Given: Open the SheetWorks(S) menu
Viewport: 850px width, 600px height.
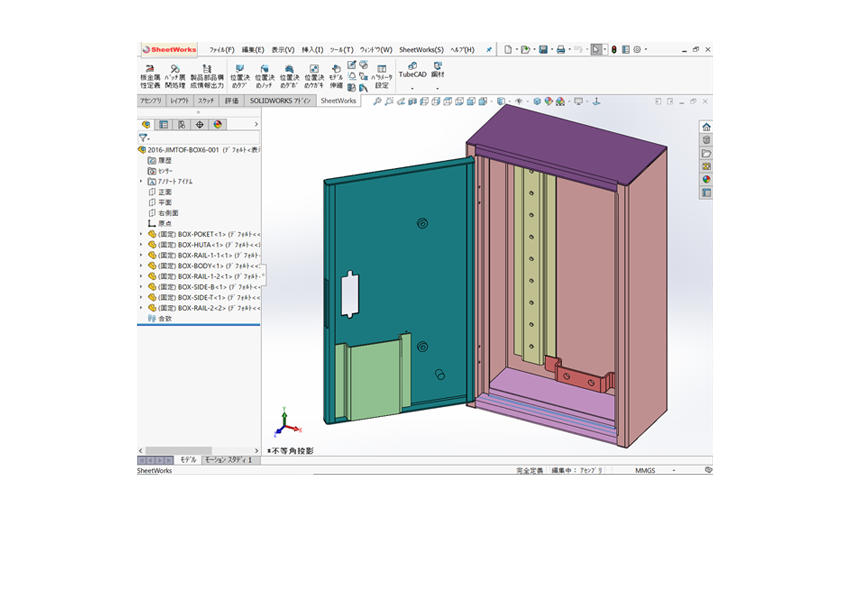Looking at the screenshot, I should click(421, 49).
